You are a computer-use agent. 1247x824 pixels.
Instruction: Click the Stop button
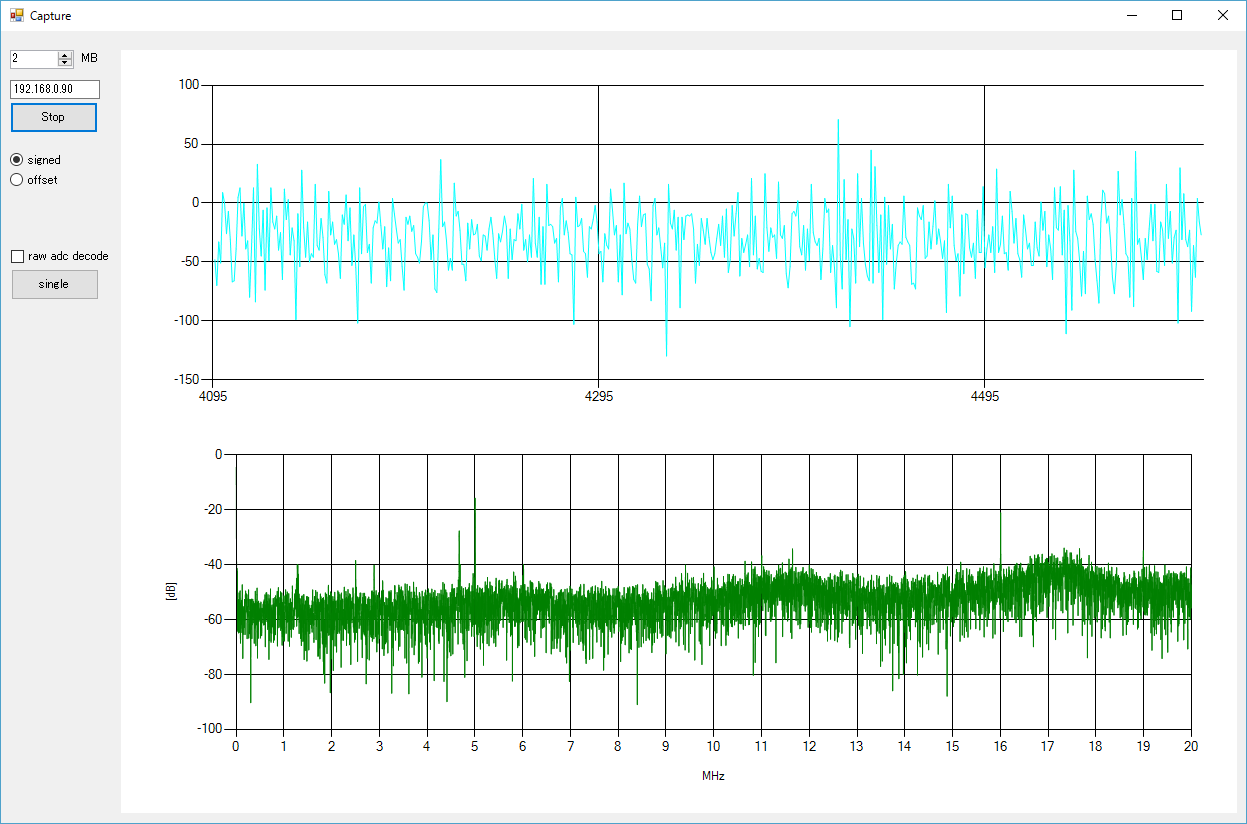pos(54,117)
